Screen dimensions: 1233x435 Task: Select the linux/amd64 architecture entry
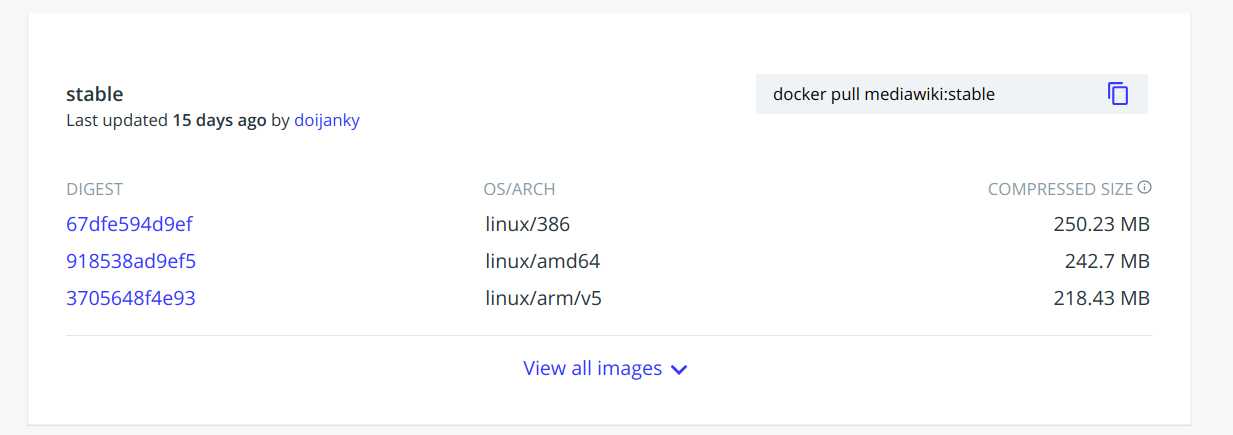[542, 261]
